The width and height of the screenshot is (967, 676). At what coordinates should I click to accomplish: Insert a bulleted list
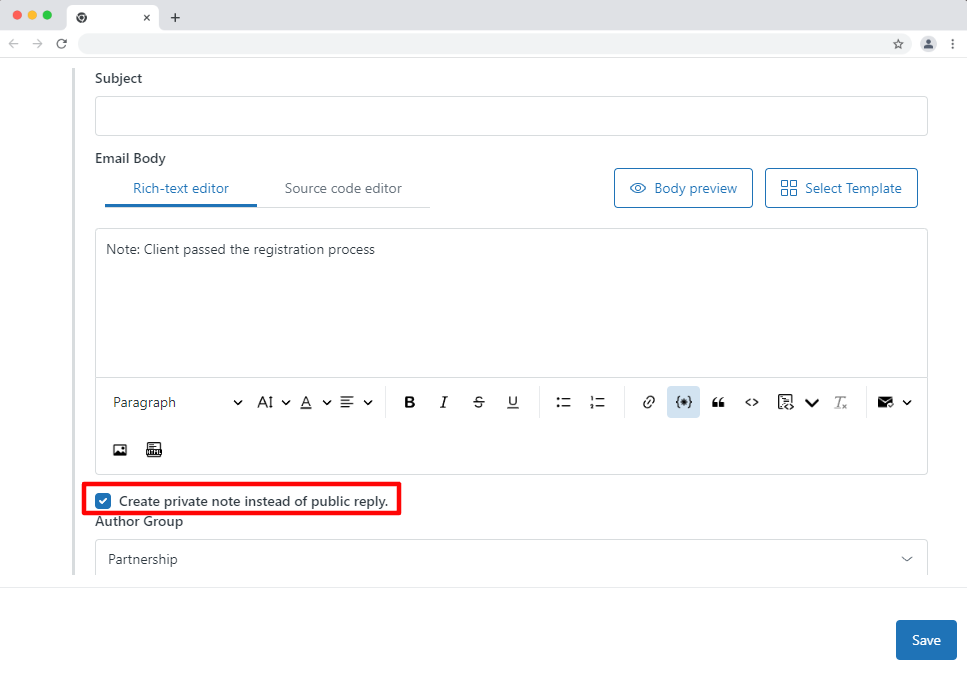click(x=563, y=402)
